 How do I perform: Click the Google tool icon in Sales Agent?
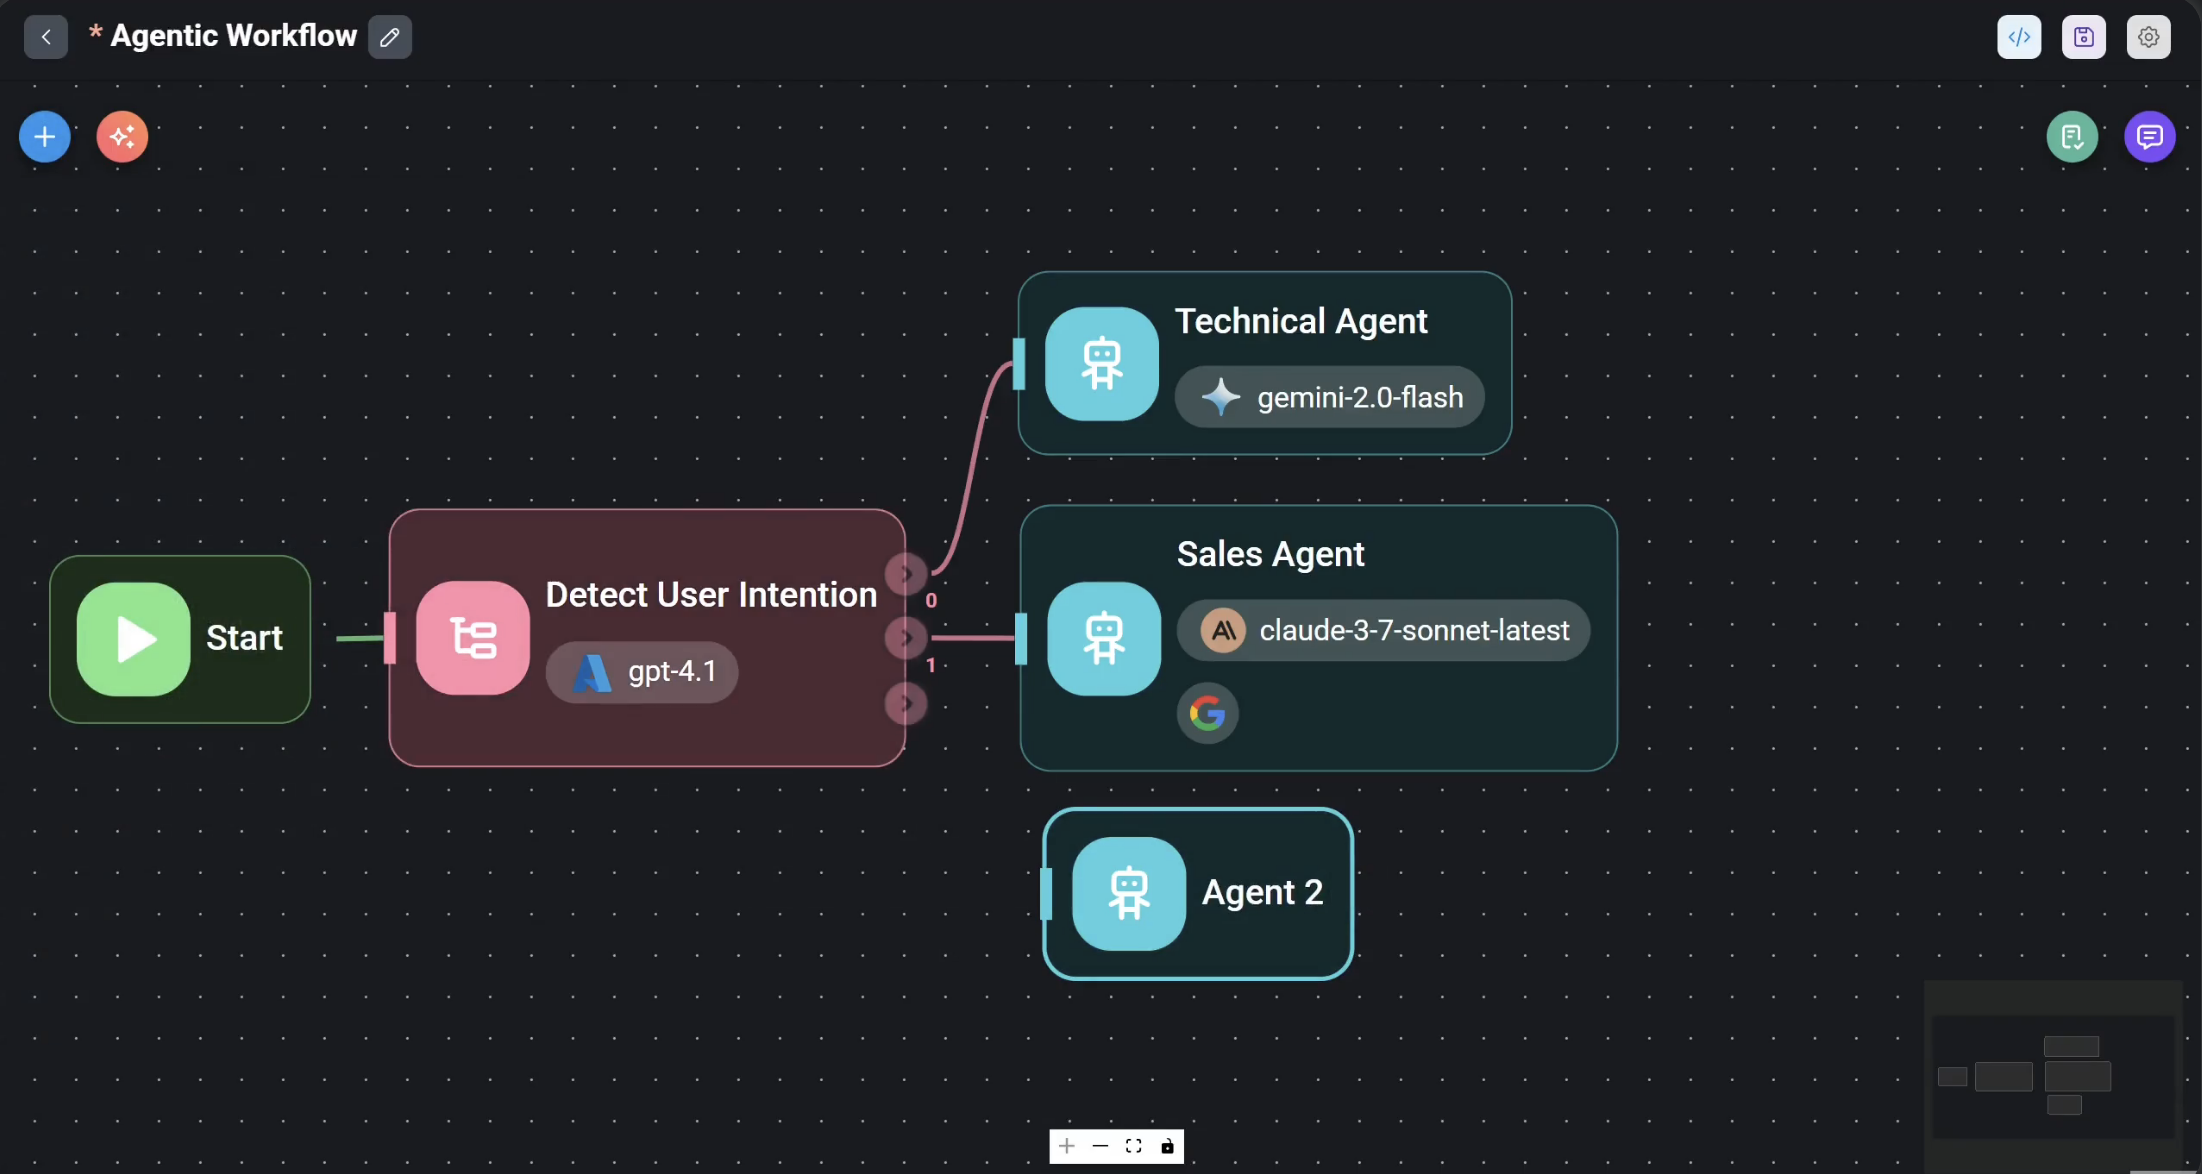tap(1207, 713)
